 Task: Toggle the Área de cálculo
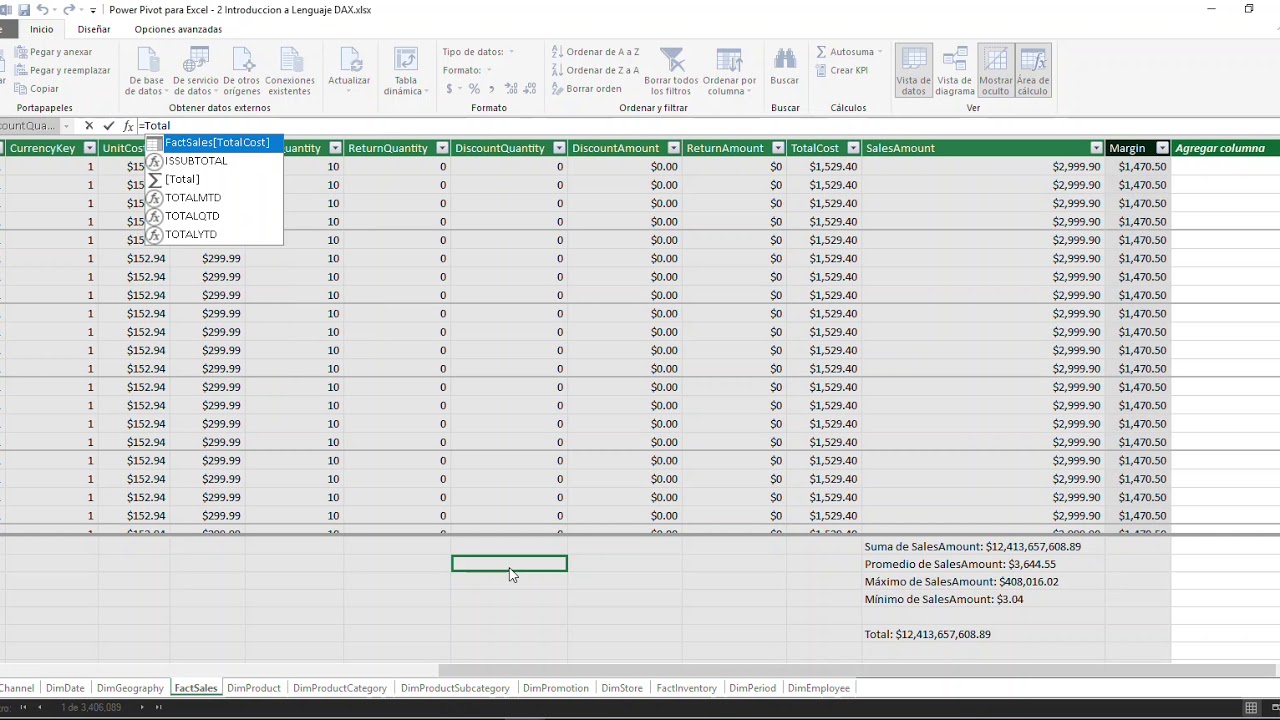pyautogui.click(x=1033, y=71)
